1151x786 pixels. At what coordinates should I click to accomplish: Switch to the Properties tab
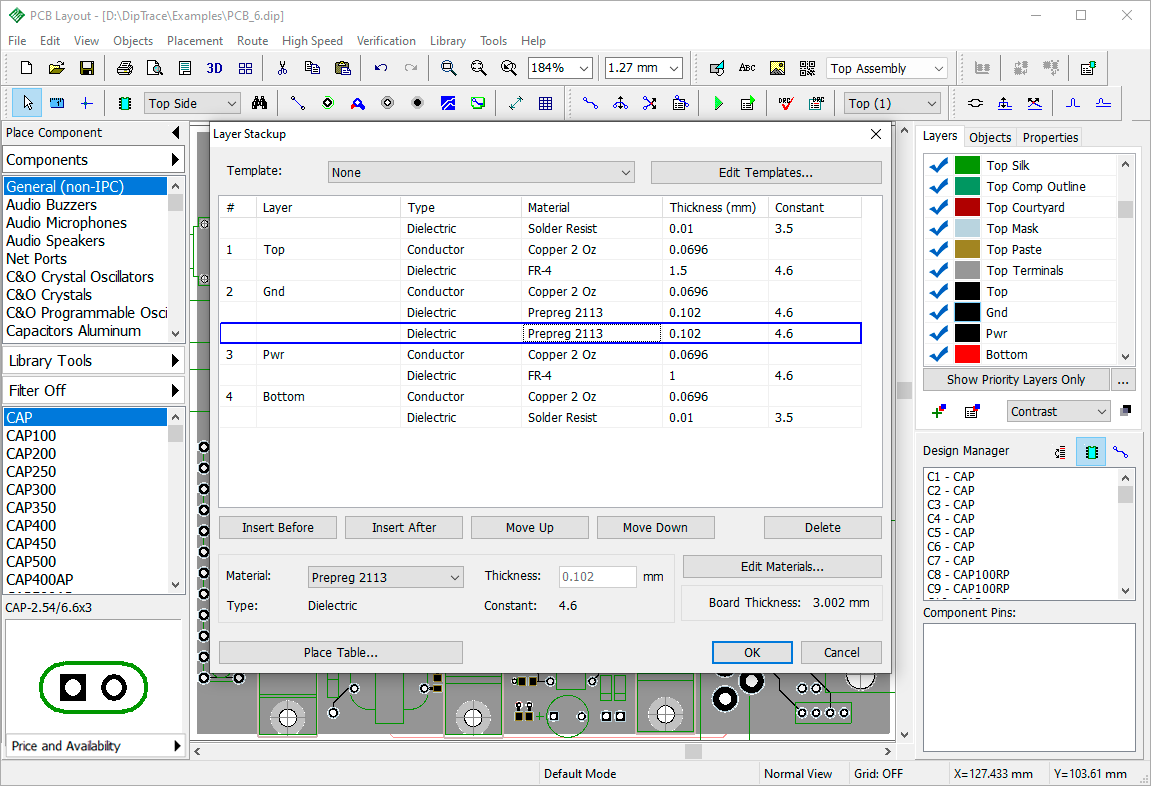coord(1050,137)
